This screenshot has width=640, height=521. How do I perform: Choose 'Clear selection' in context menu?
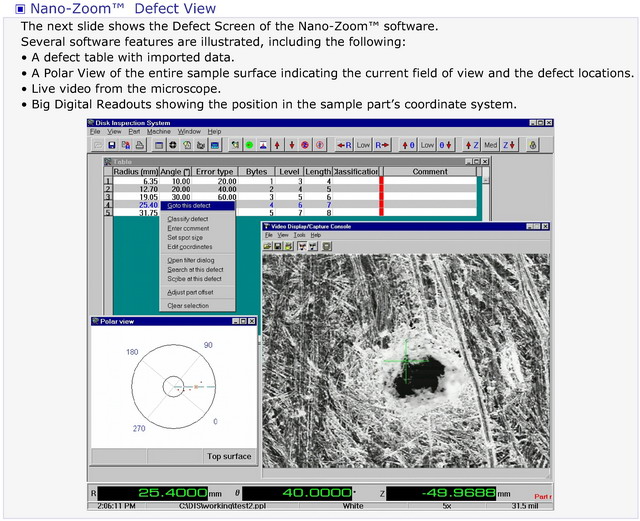(197, 305)
